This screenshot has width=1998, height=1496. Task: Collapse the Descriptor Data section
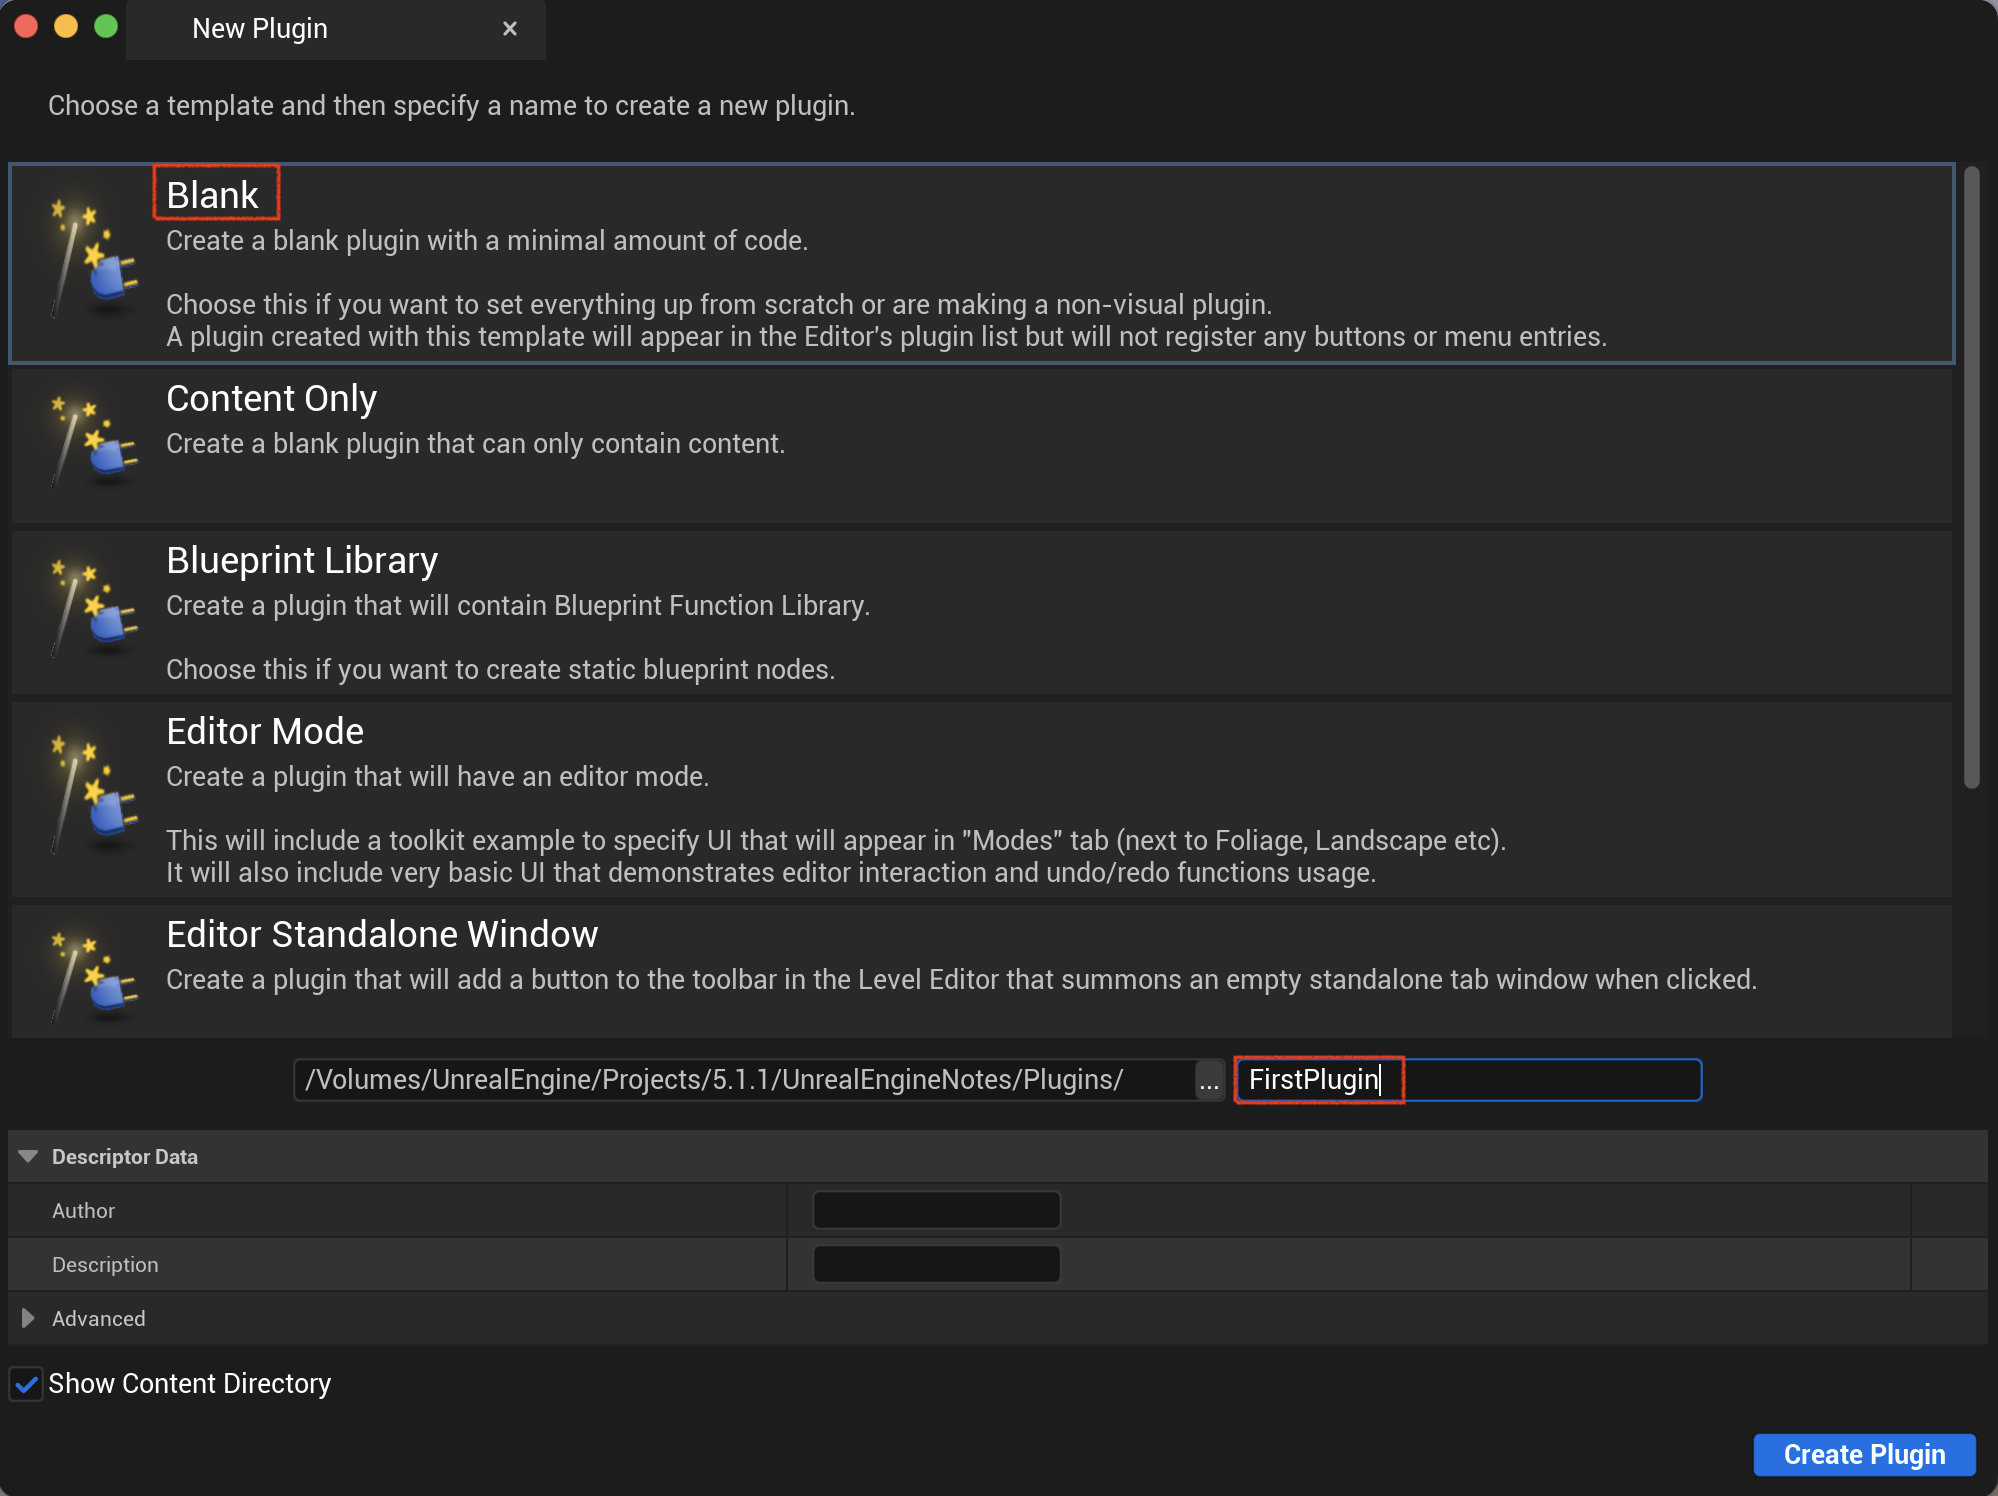click(x=28, y=1157)
